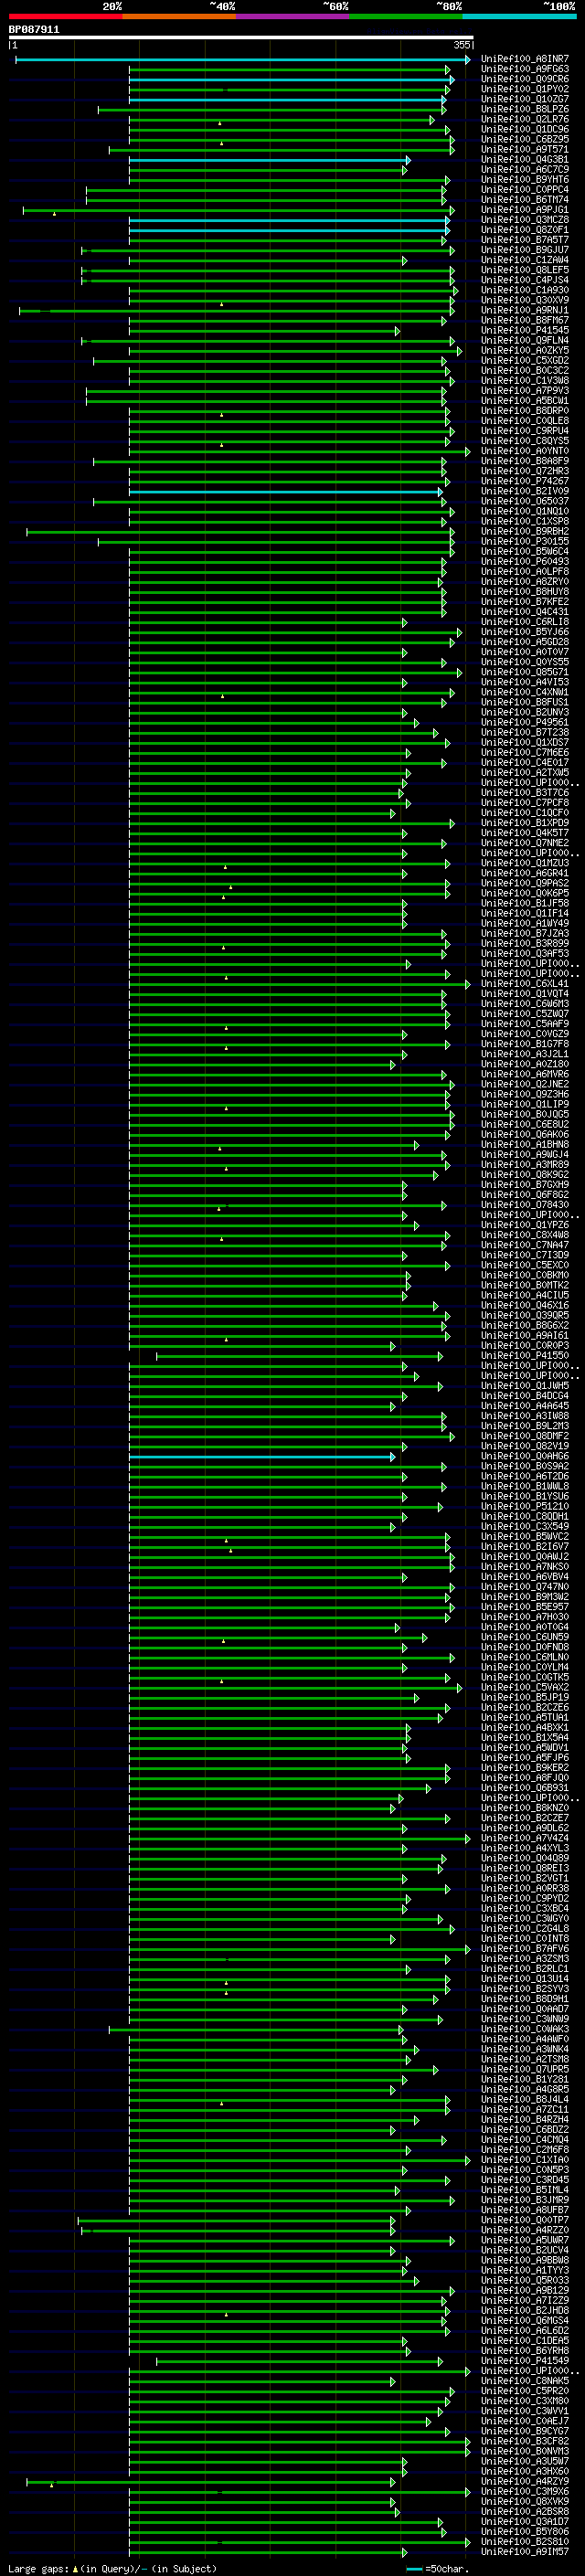Viewport: 585px width, 2576px height.
Task: Click the green alignment bar for UniRef100_A9RNJ1
Action: point(237,311)
